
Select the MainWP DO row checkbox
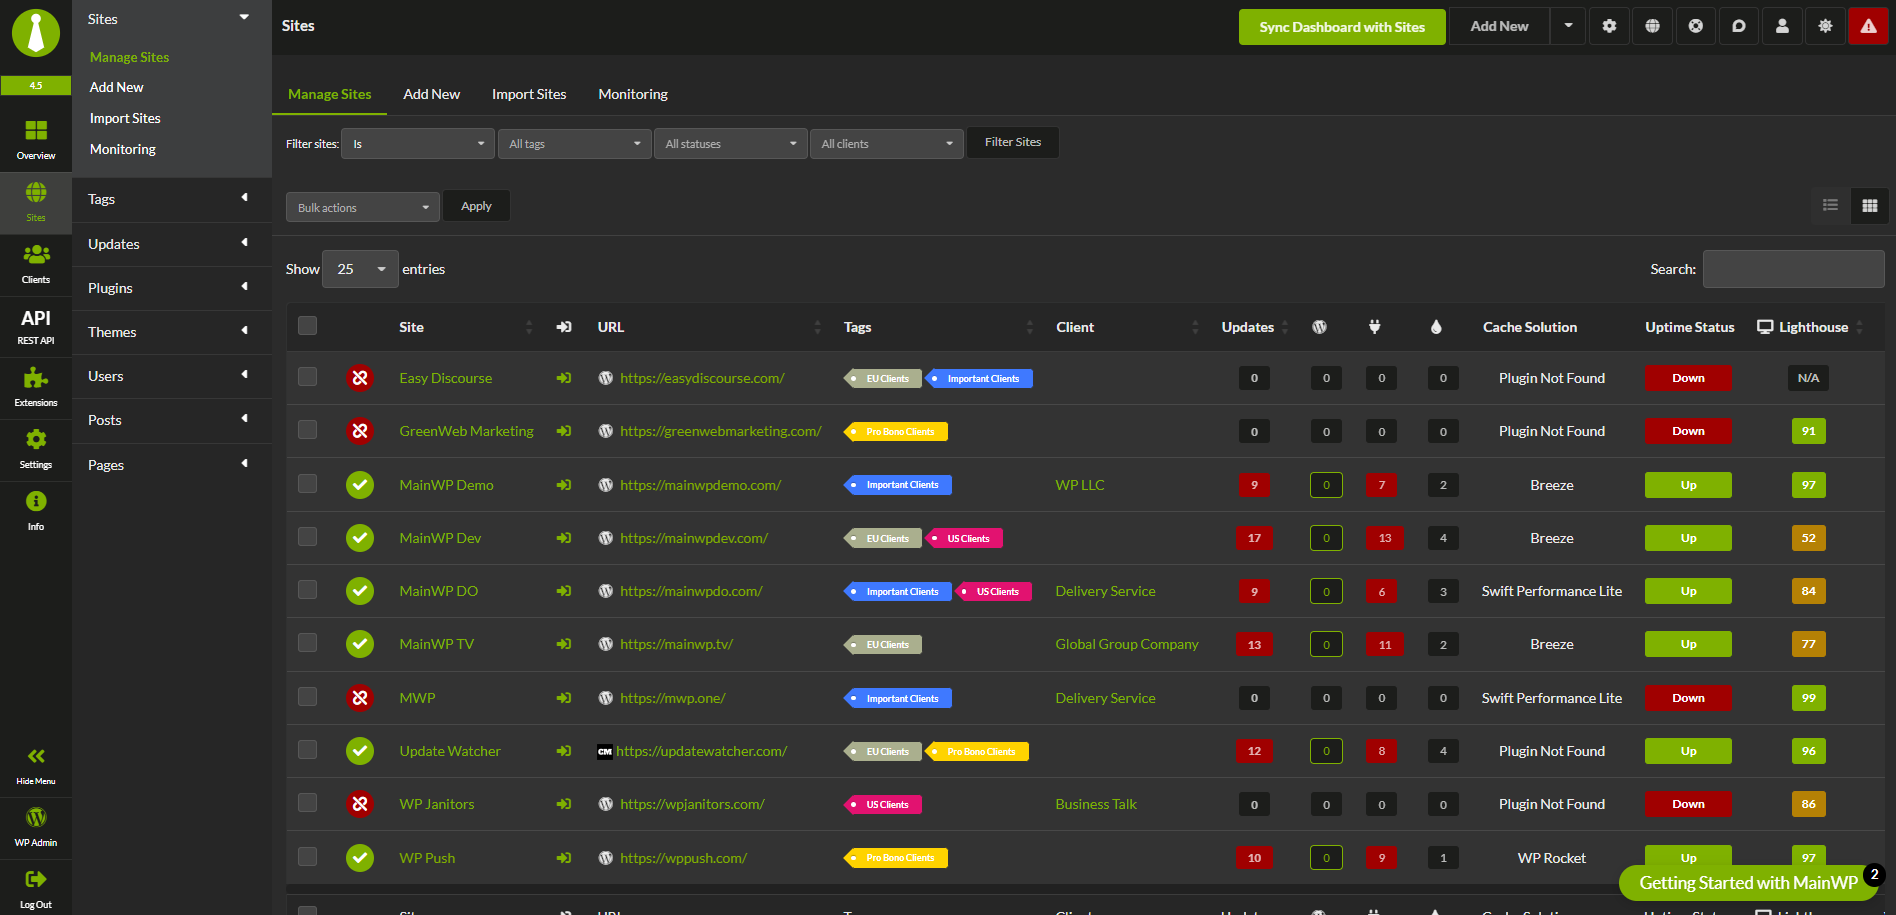click(308, 590)
